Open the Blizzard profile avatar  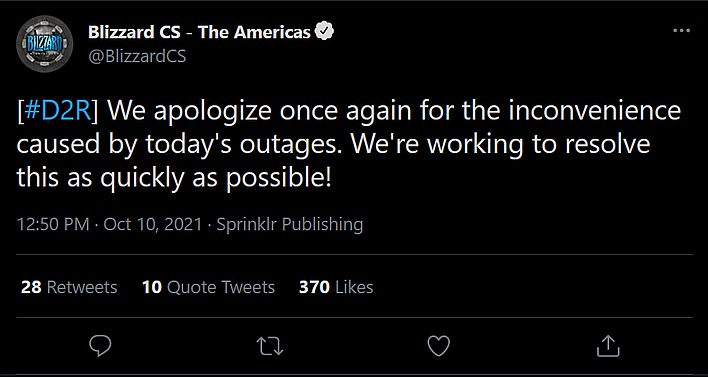[x=44, y=45]
